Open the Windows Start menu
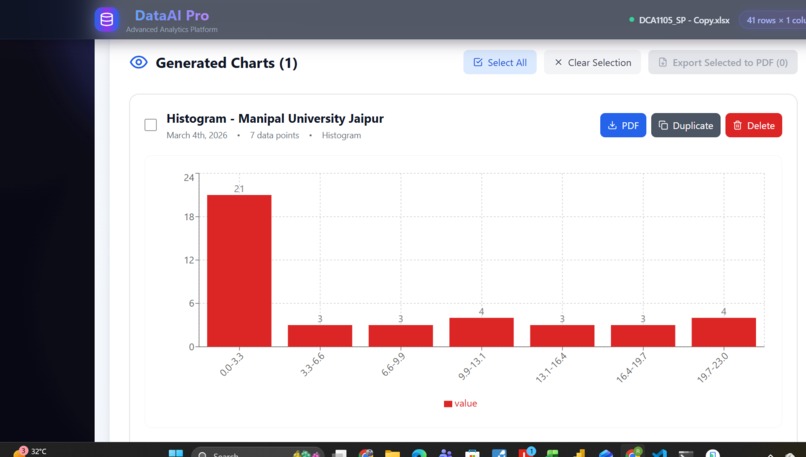The image size is (806, 457). coord(176,453)
